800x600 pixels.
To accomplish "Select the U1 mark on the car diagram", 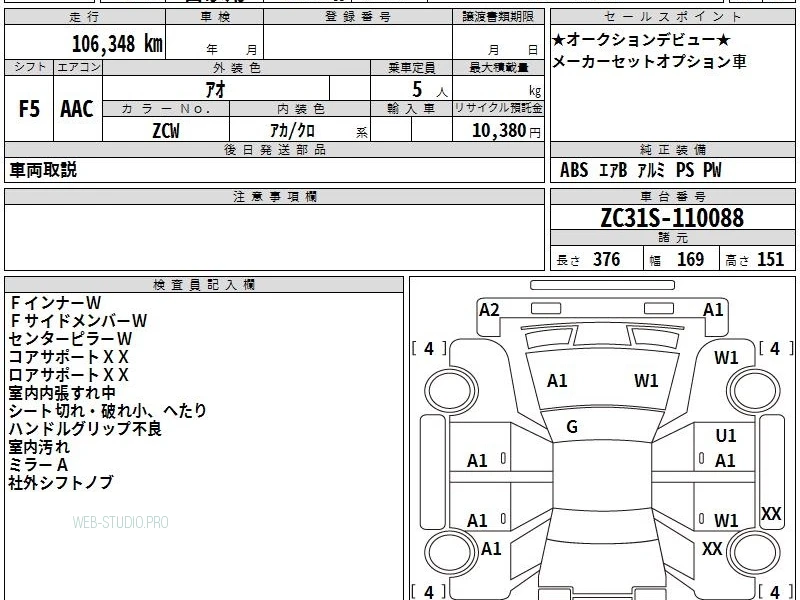I will coord(726,435).
